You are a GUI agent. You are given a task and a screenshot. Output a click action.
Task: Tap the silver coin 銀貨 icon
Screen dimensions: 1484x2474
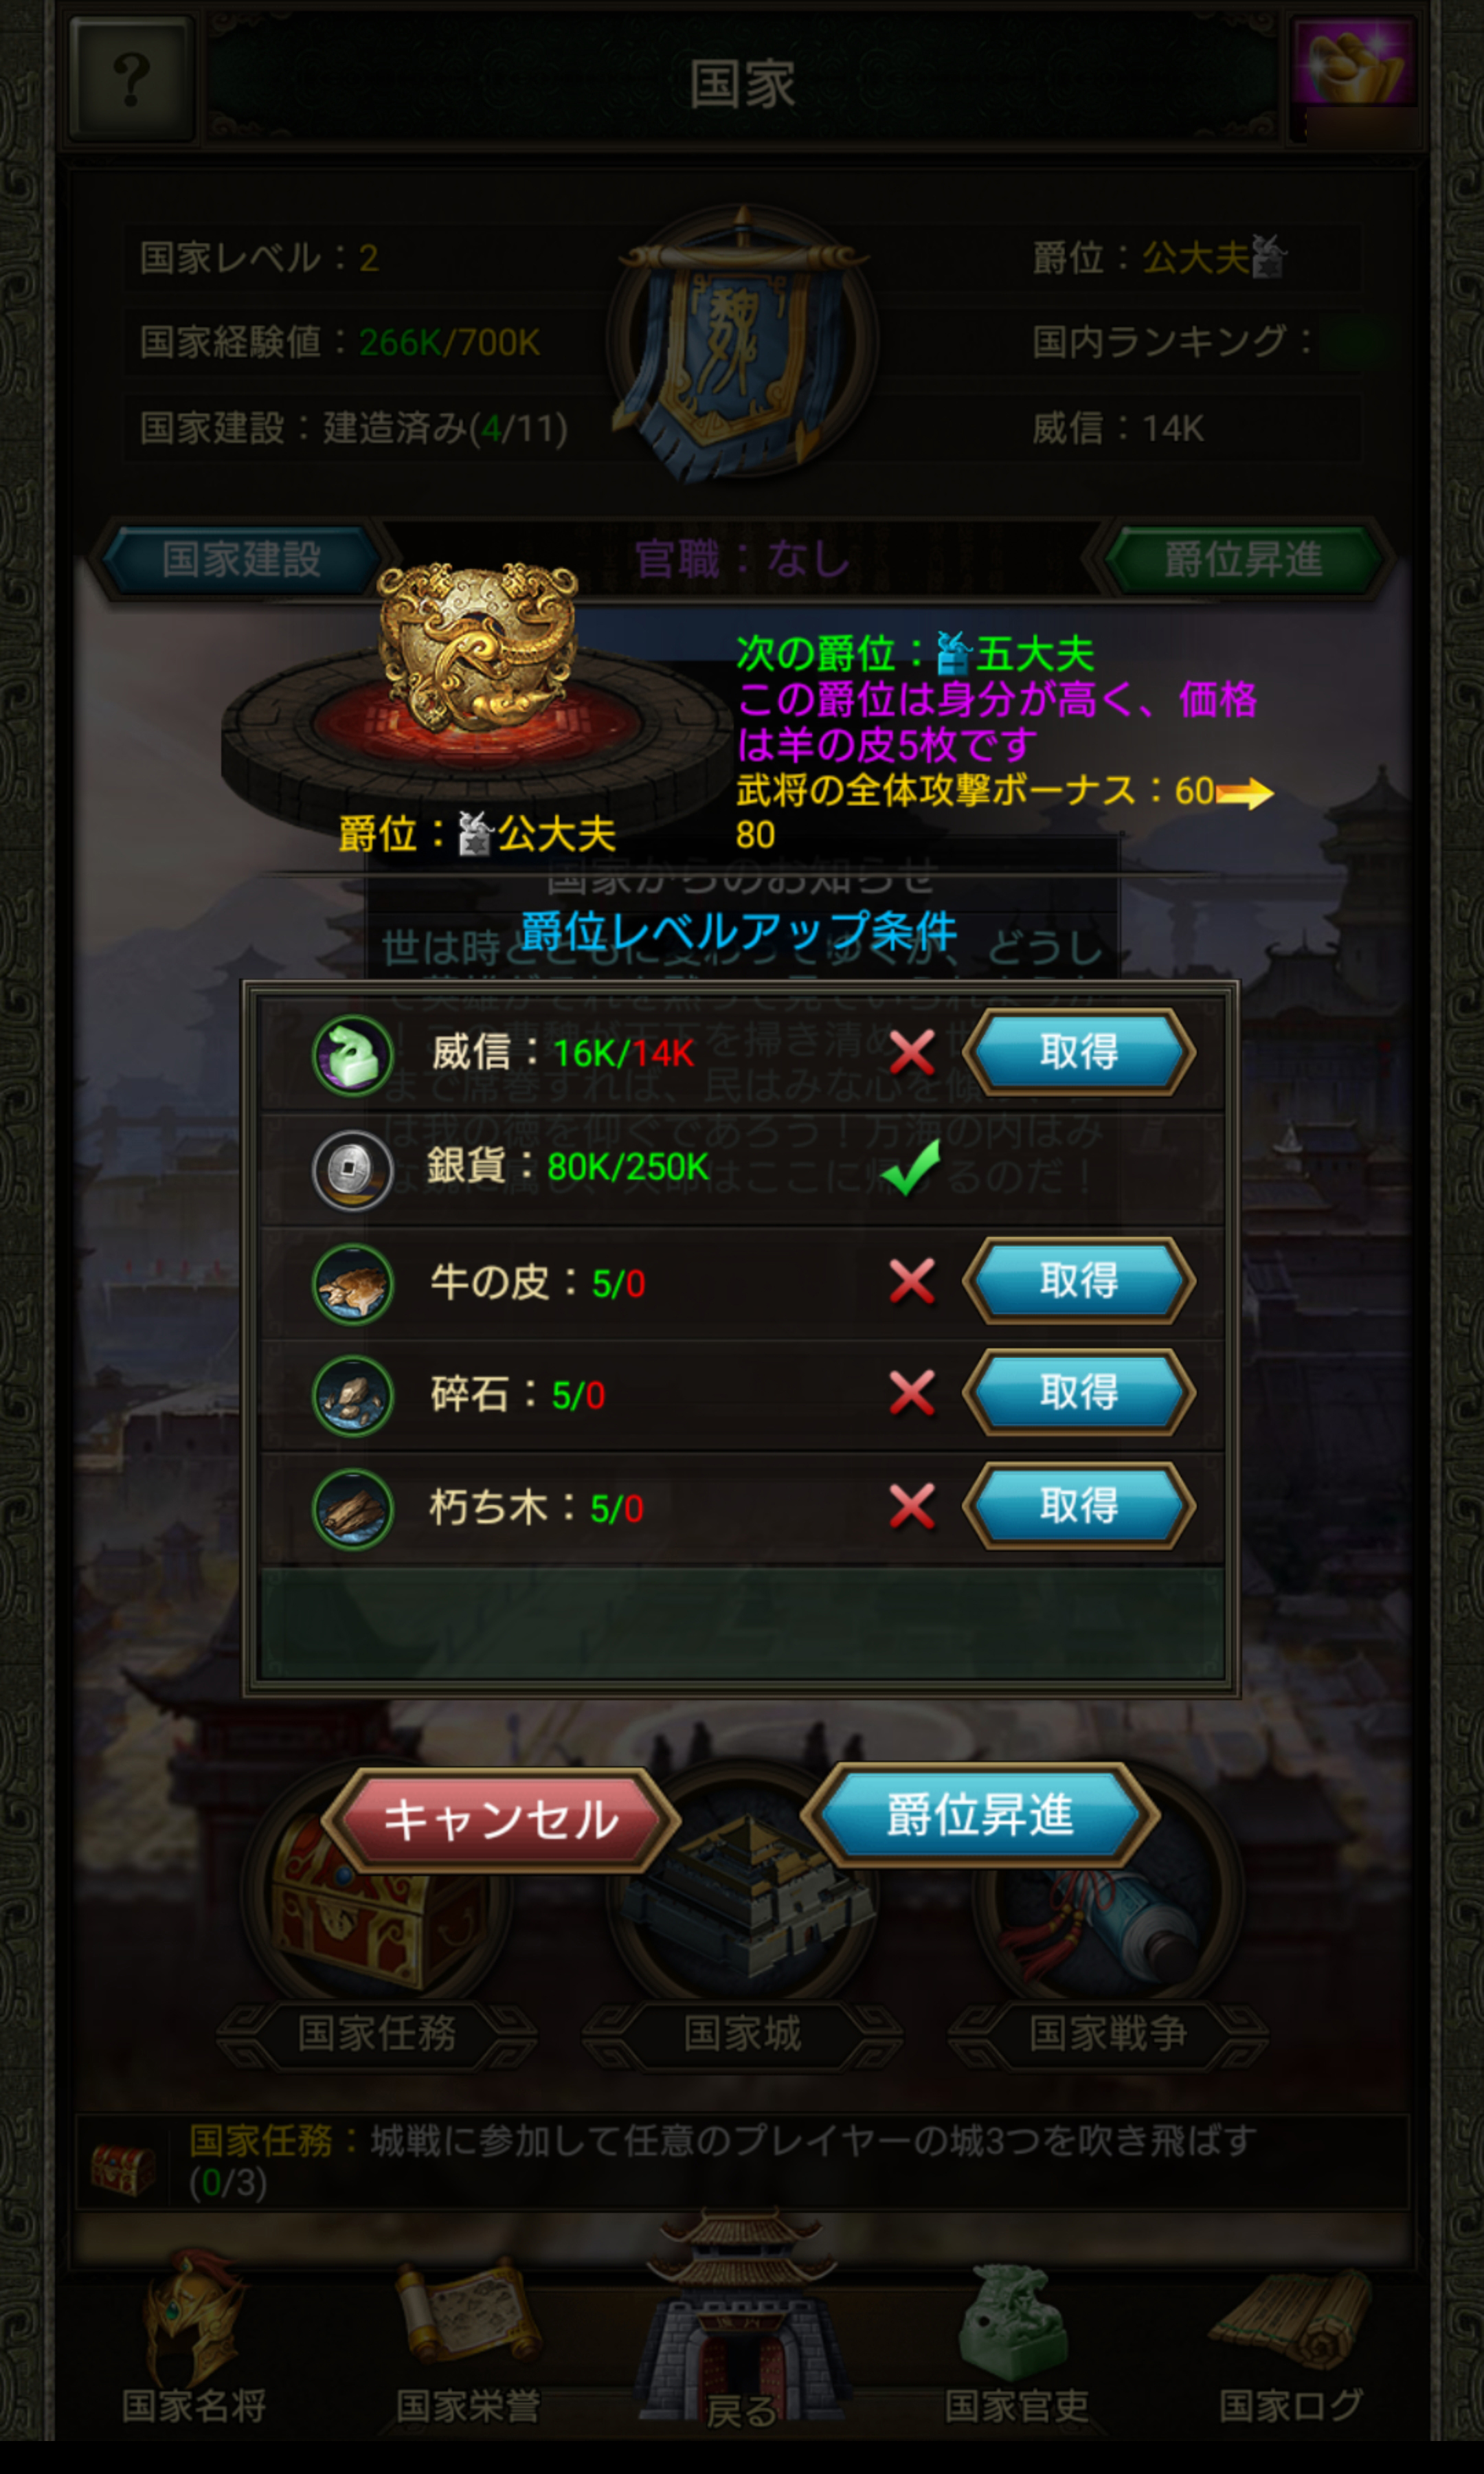352,1169
